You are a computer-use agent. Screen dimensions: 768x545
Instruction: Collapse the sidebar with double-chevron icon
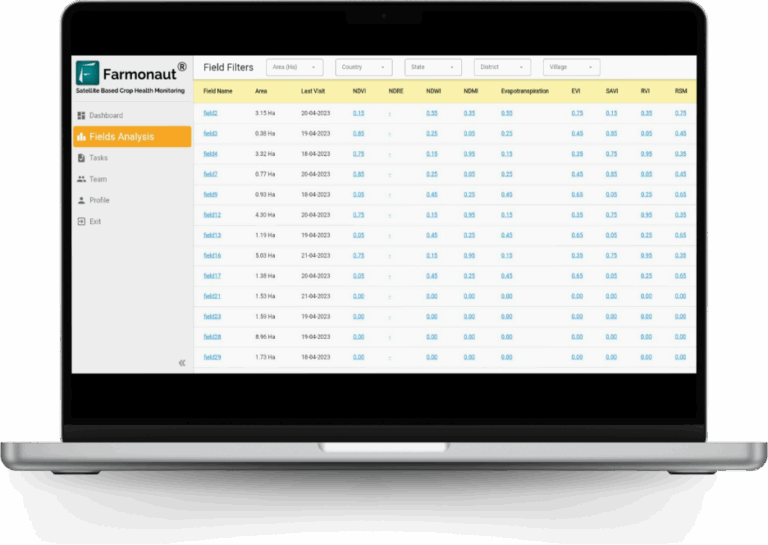(x=181, y=363)
